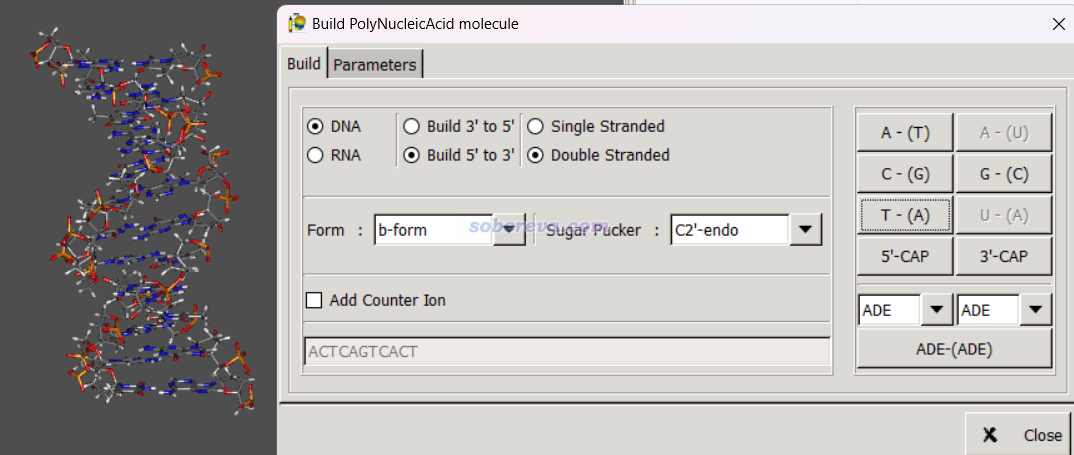The image size is (1074, 455).
Task: Click the Build PolyNucleicAcid window title icon
Action: [297, 23]
